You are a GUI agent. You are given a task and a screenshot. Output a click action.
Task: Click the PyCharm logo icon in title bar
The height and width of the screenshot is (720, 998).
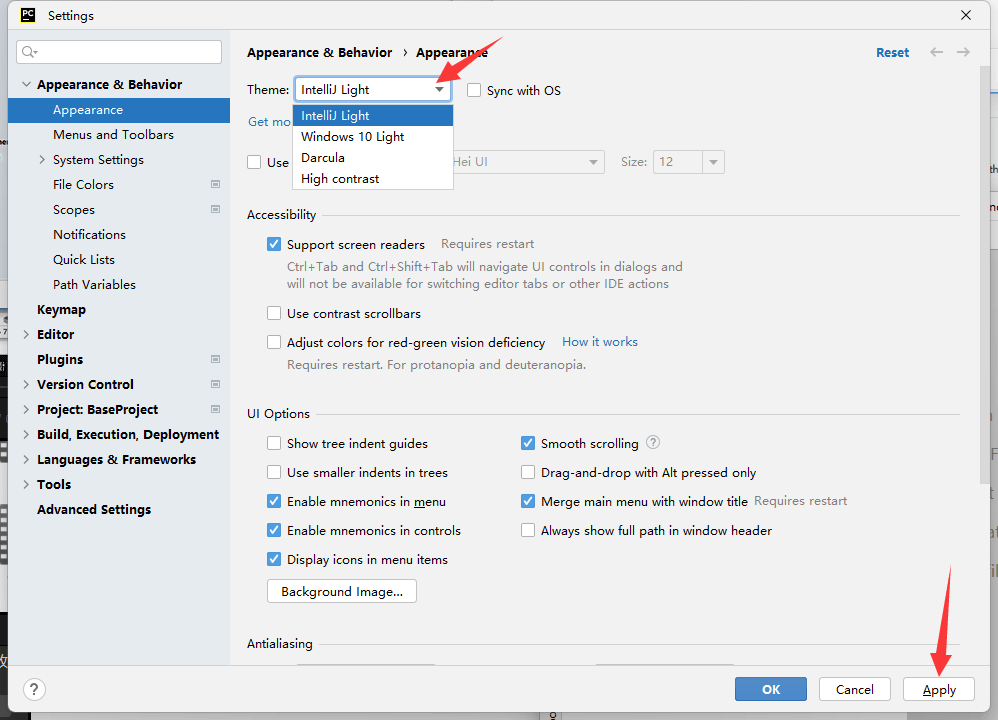(28, 15)
